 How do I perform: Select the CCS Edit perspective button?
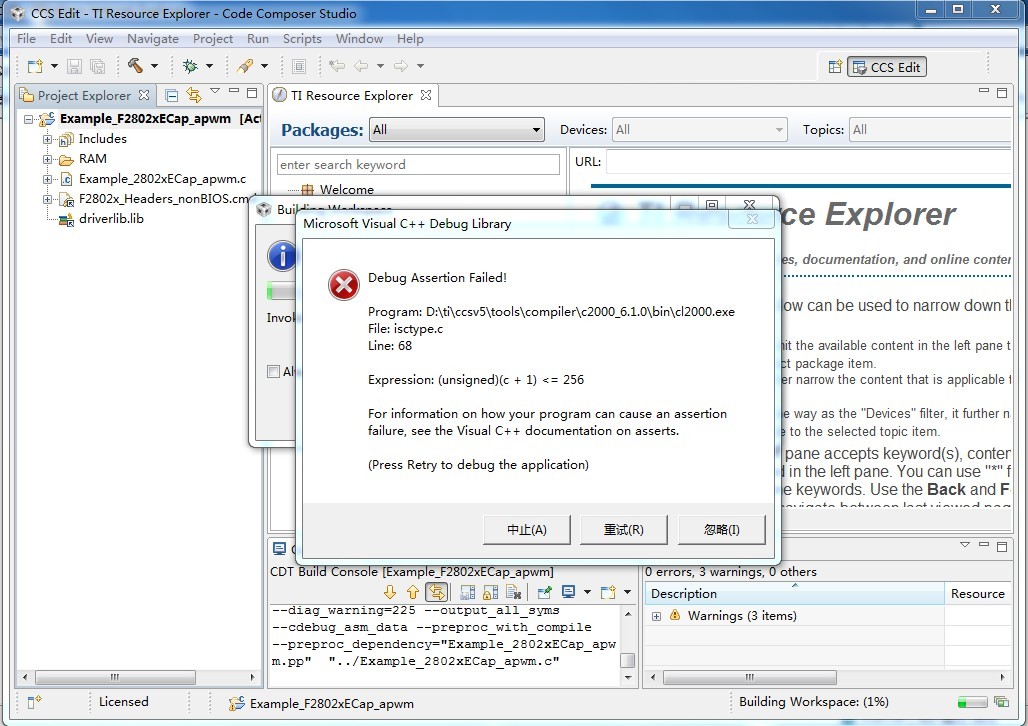click(x=887, y=67)
